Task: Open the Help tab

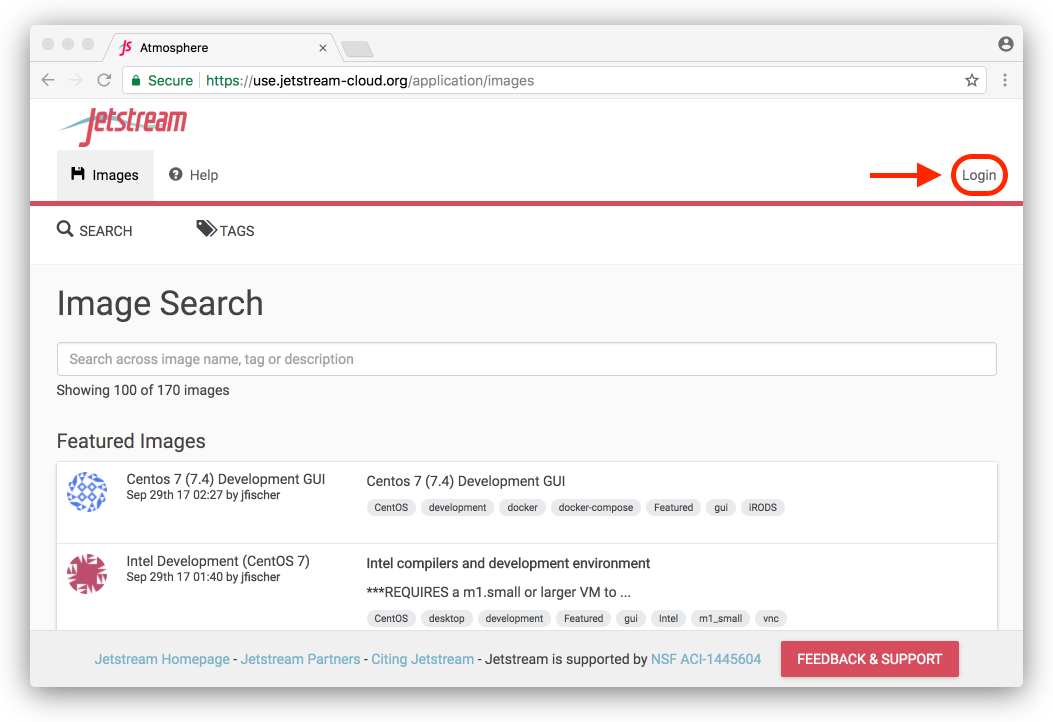Action: (193, 175)
